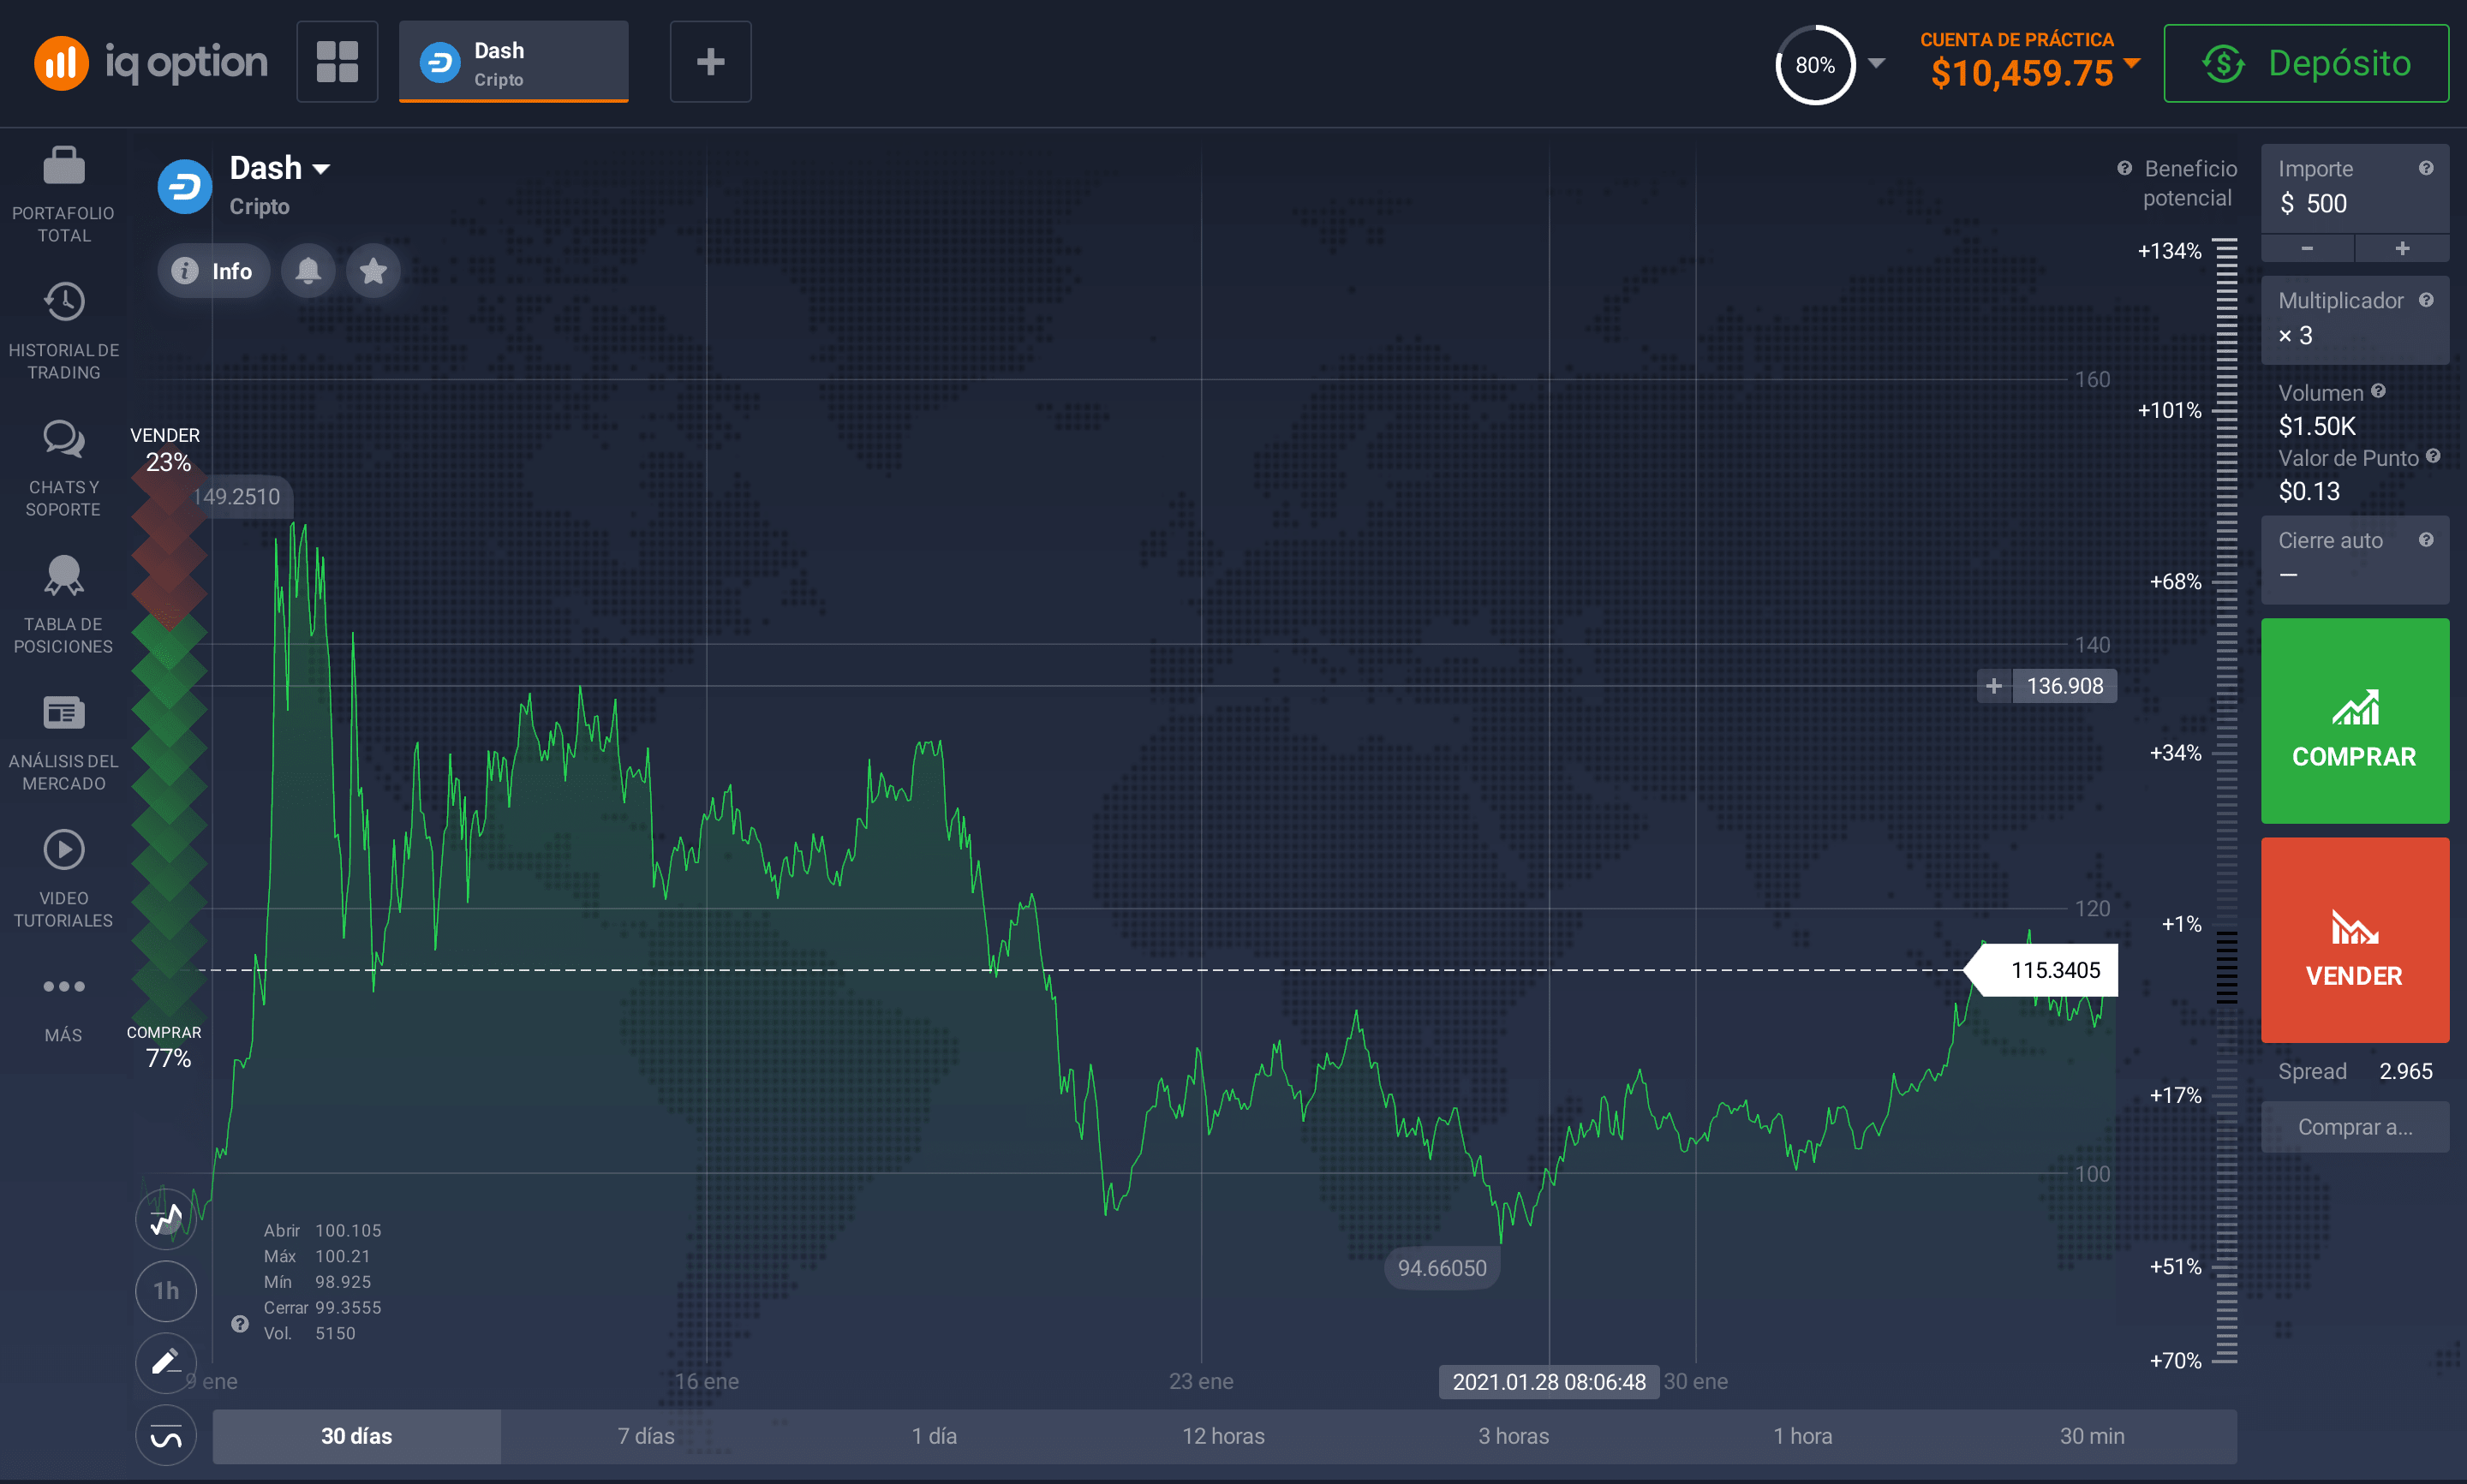Image resolution: width=2467 pixels, height=1484 pixels.
Task: Open Chats y Soporte icon
Action: pyautogui.click(x=64, y=439)
